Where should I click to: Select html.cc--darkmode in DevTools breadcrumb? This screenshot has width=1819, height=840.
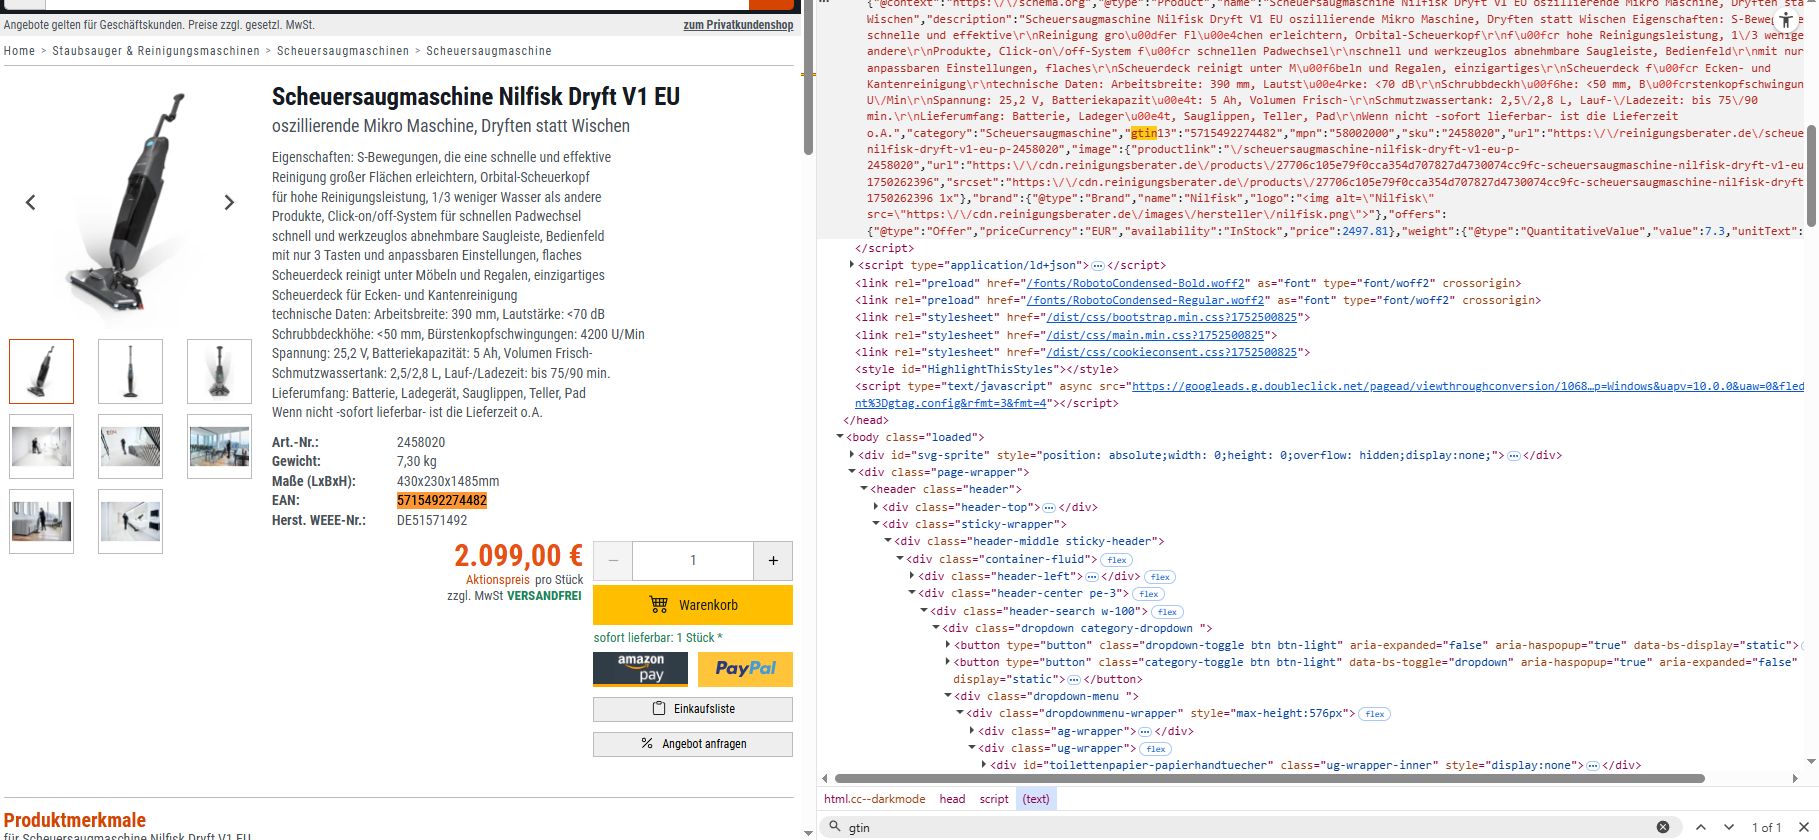pyautogui.click(x=874, y=799)
